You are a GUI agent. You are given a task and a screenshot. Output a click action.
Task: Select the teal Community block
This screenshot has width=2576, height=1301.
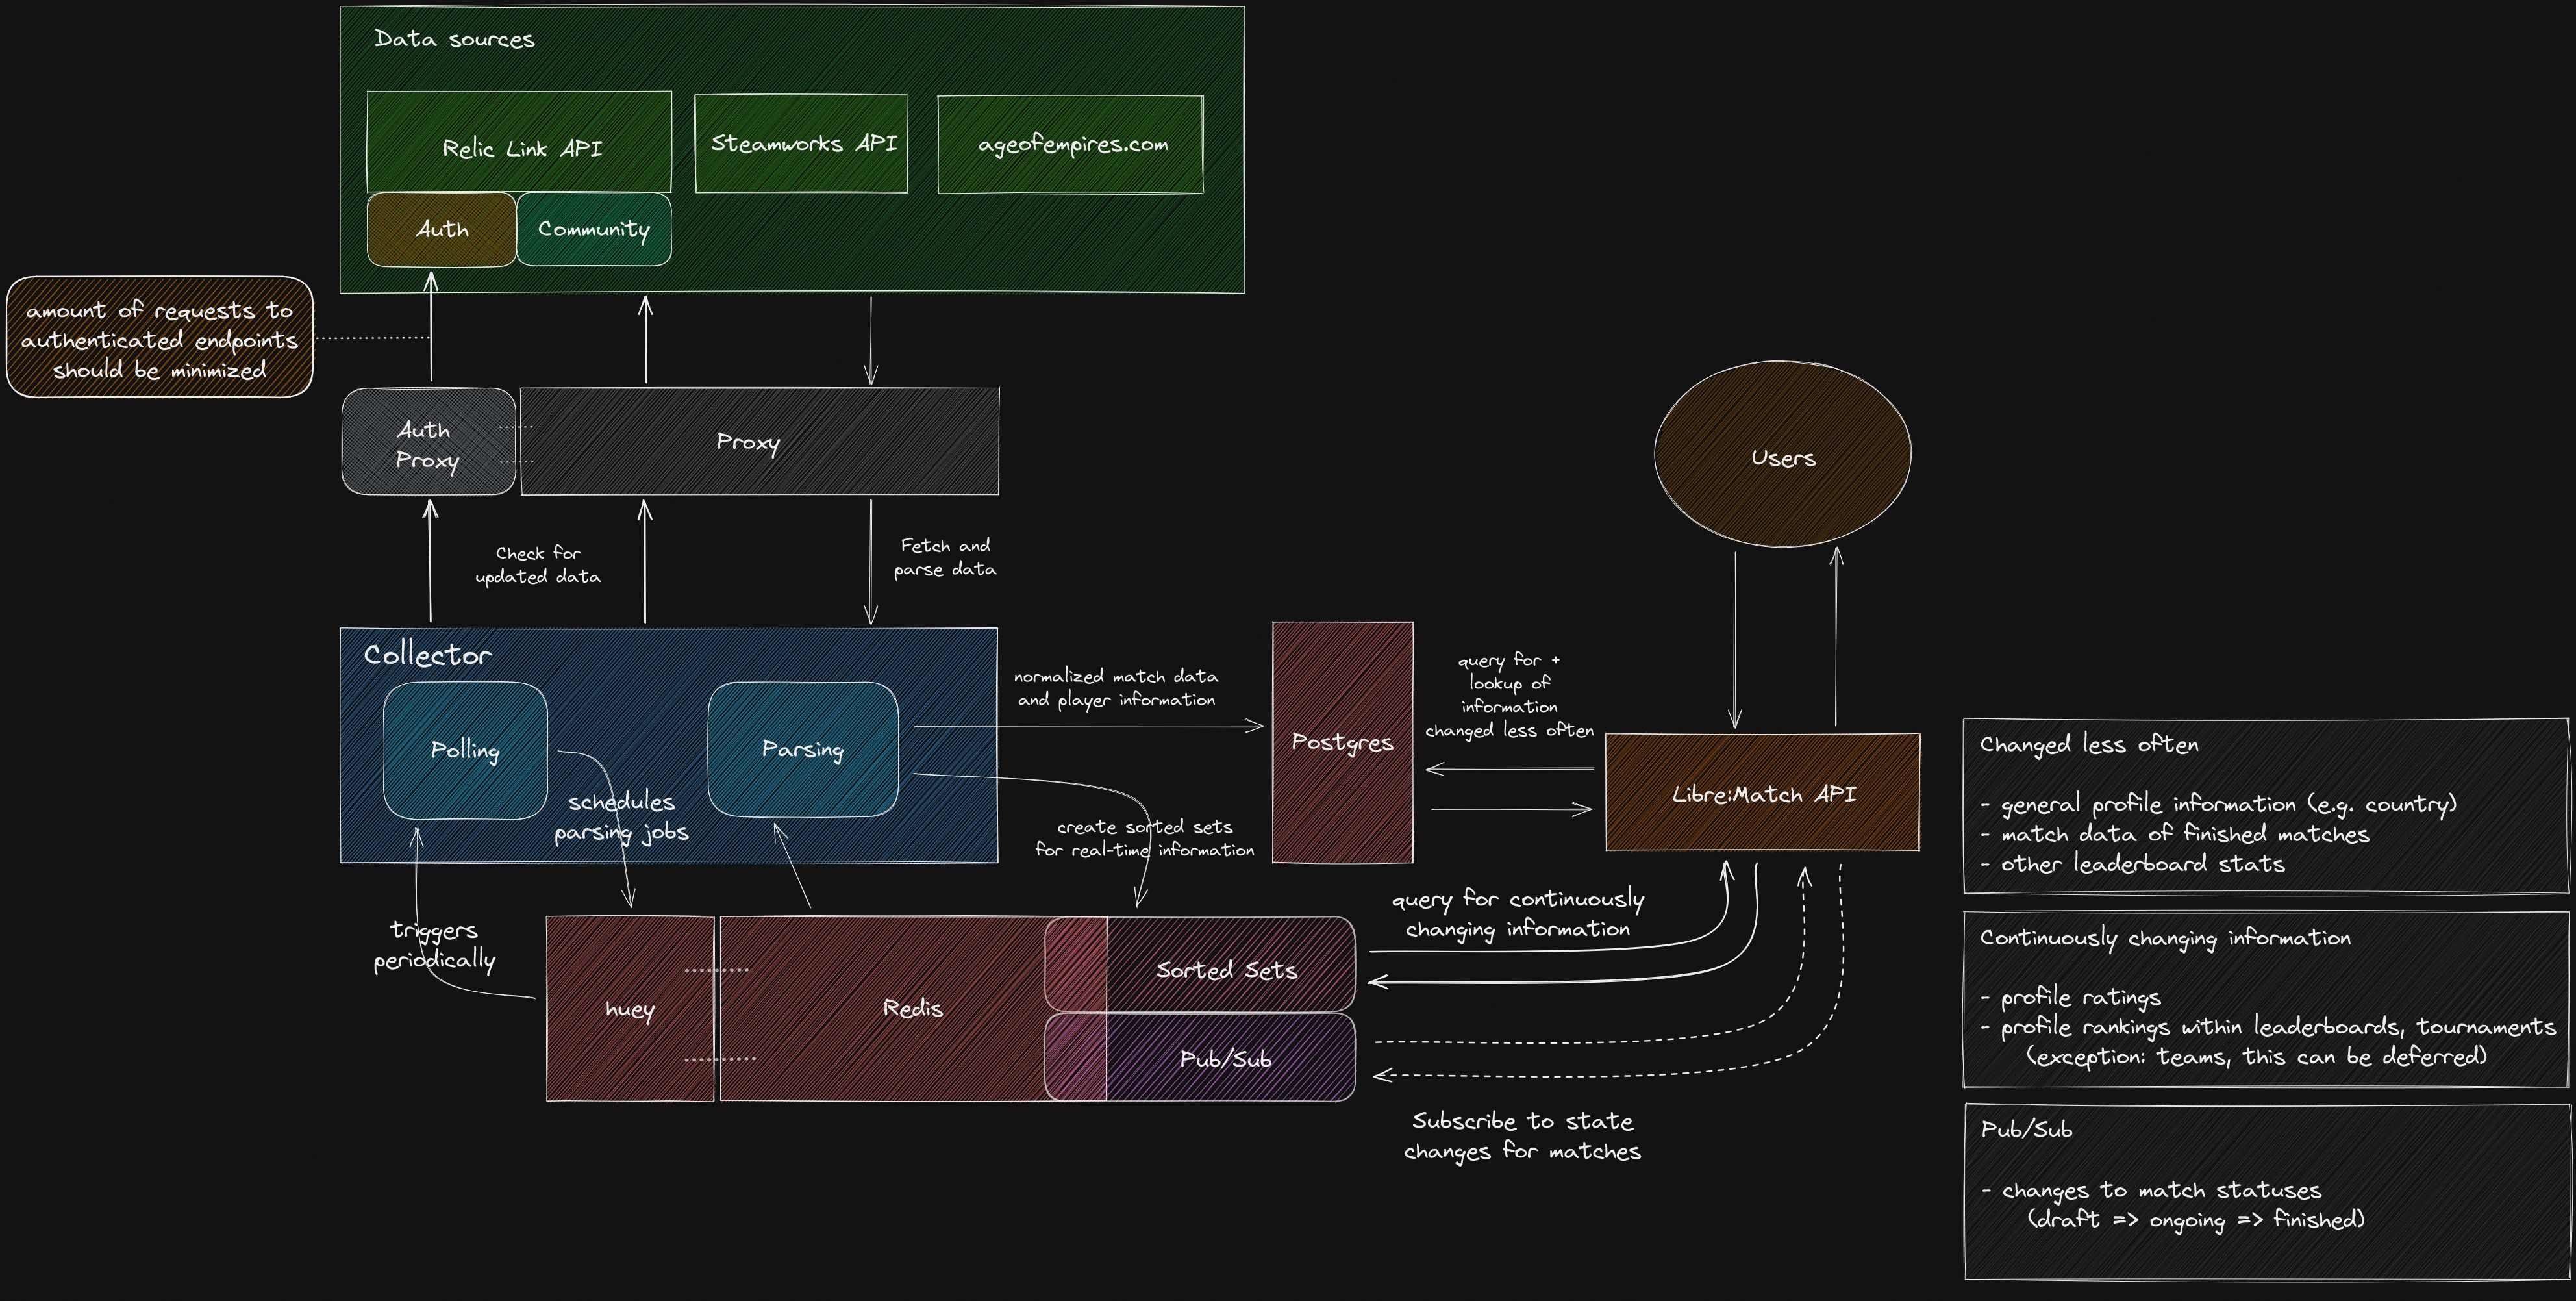click(594, 230)
